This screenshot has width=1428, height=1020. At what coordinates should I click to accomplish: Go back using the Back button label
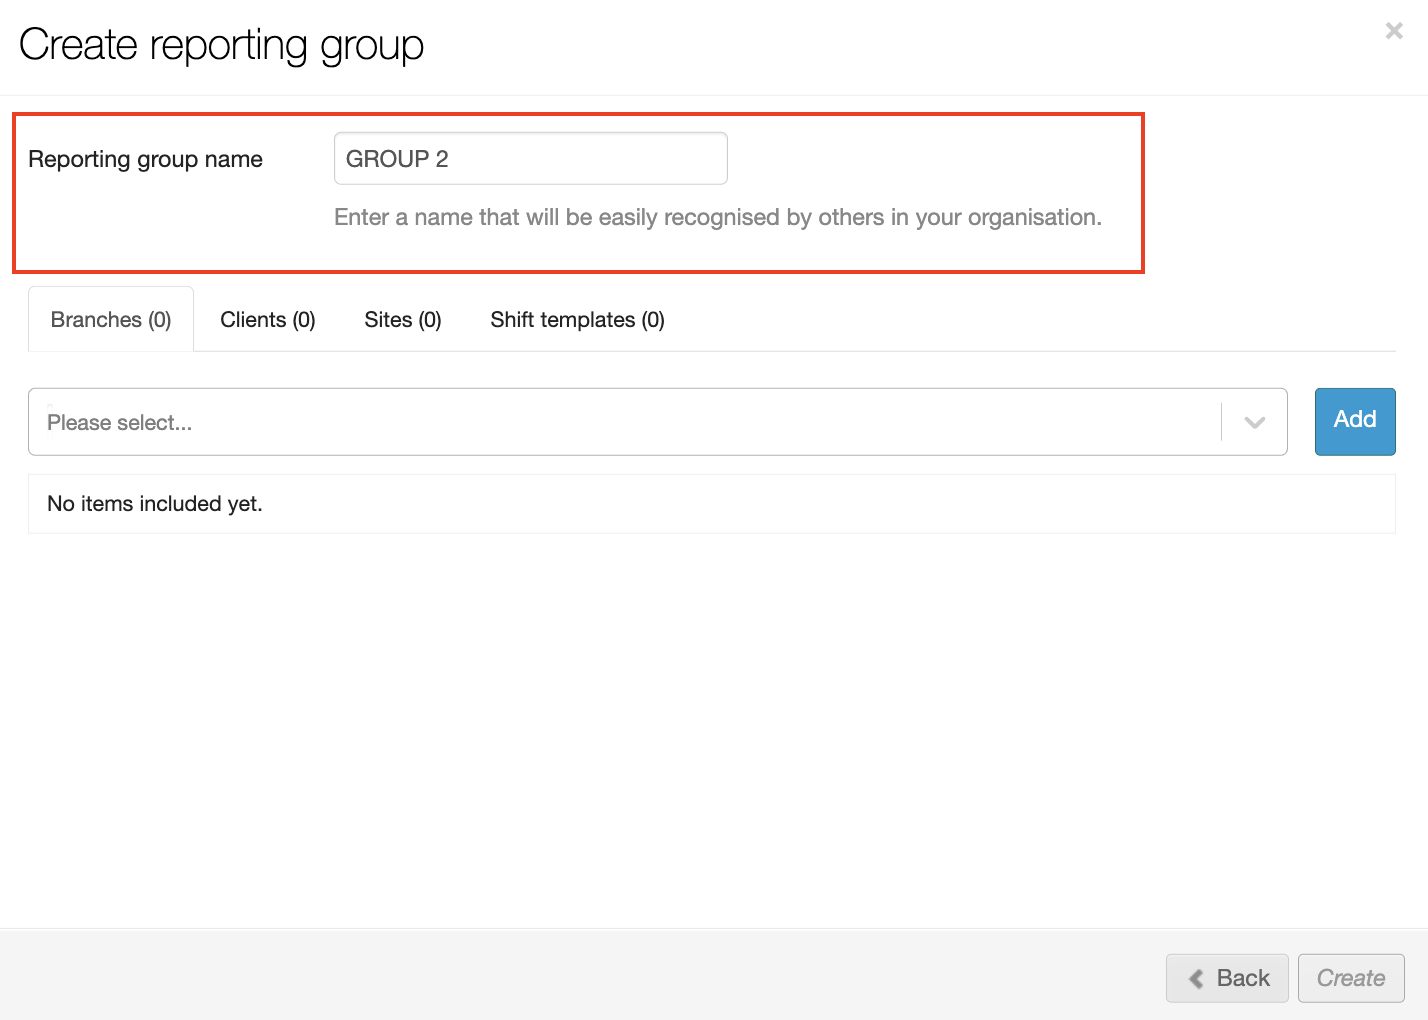pos(1243,978)
